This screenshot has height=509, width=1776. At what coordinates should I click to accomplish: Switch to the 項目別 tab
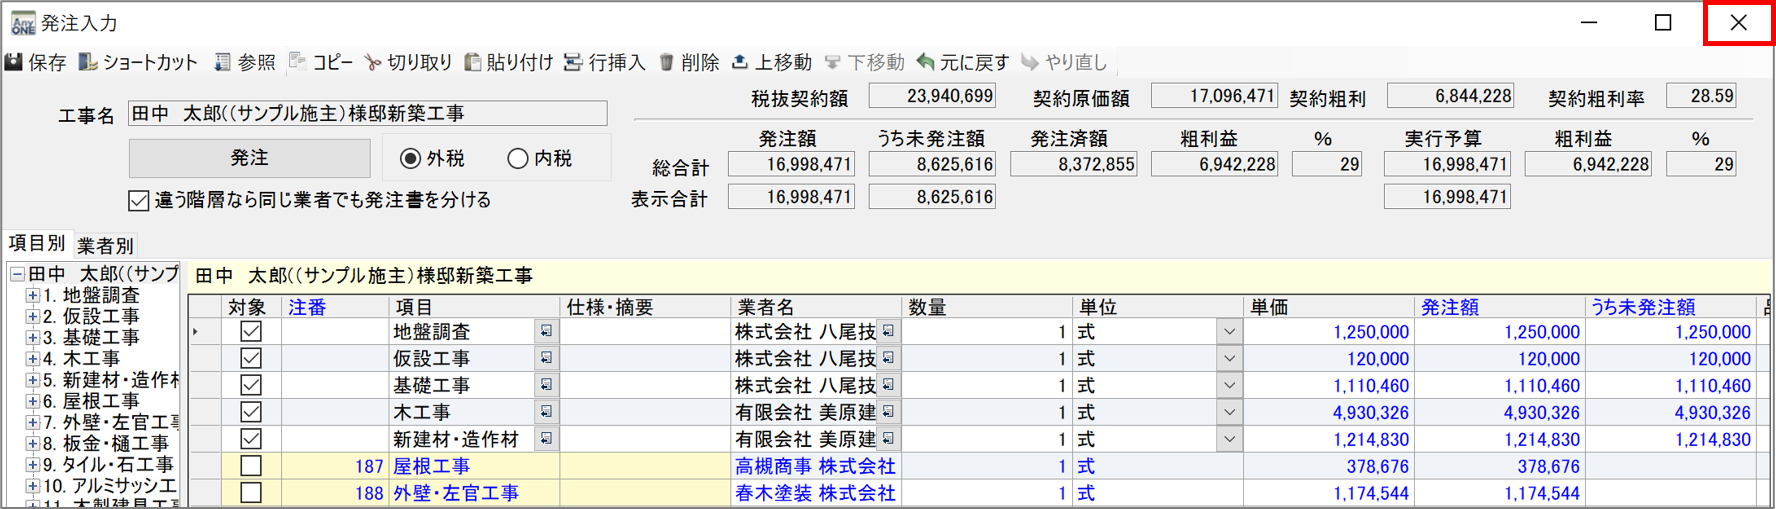point(37,243)
